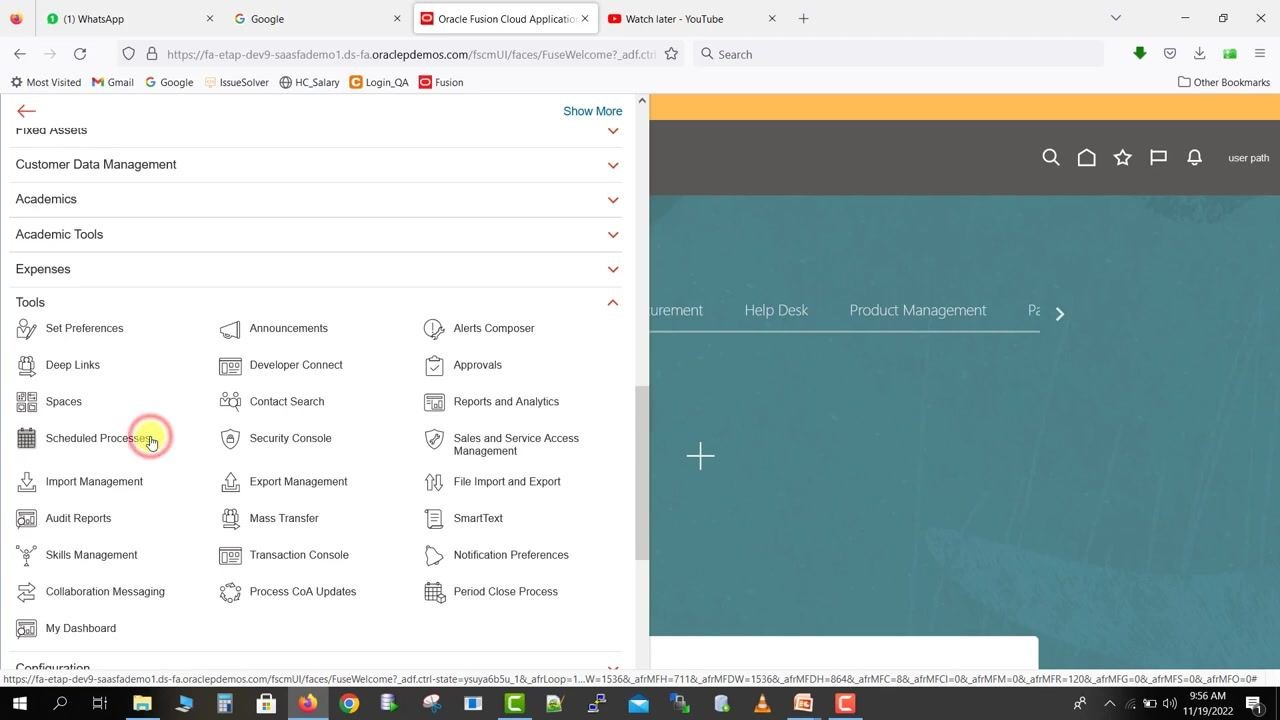
Task: Open Collaboration Messaging icon
Action: [x=27, y=591]
